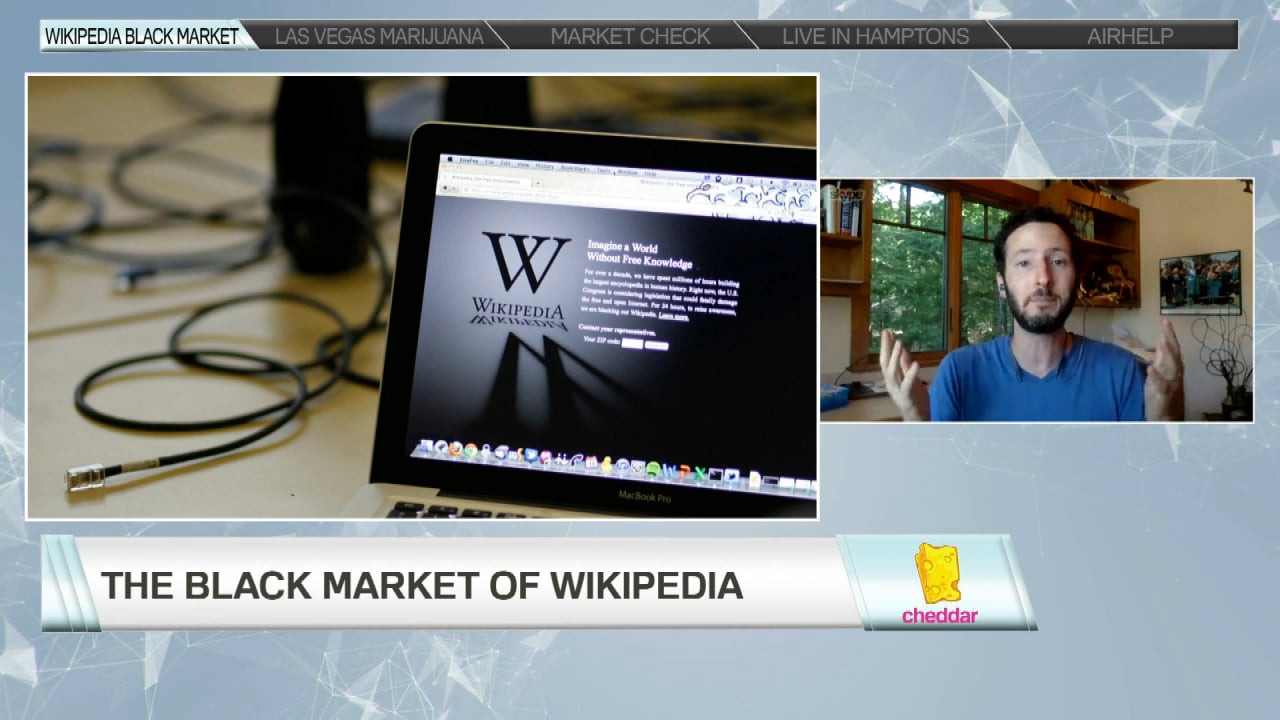Image resolution: width=1280 pixels, height=720 pixels.
Task: Open the Window menu in laptop menu bar
Action: tap(628, 172)
